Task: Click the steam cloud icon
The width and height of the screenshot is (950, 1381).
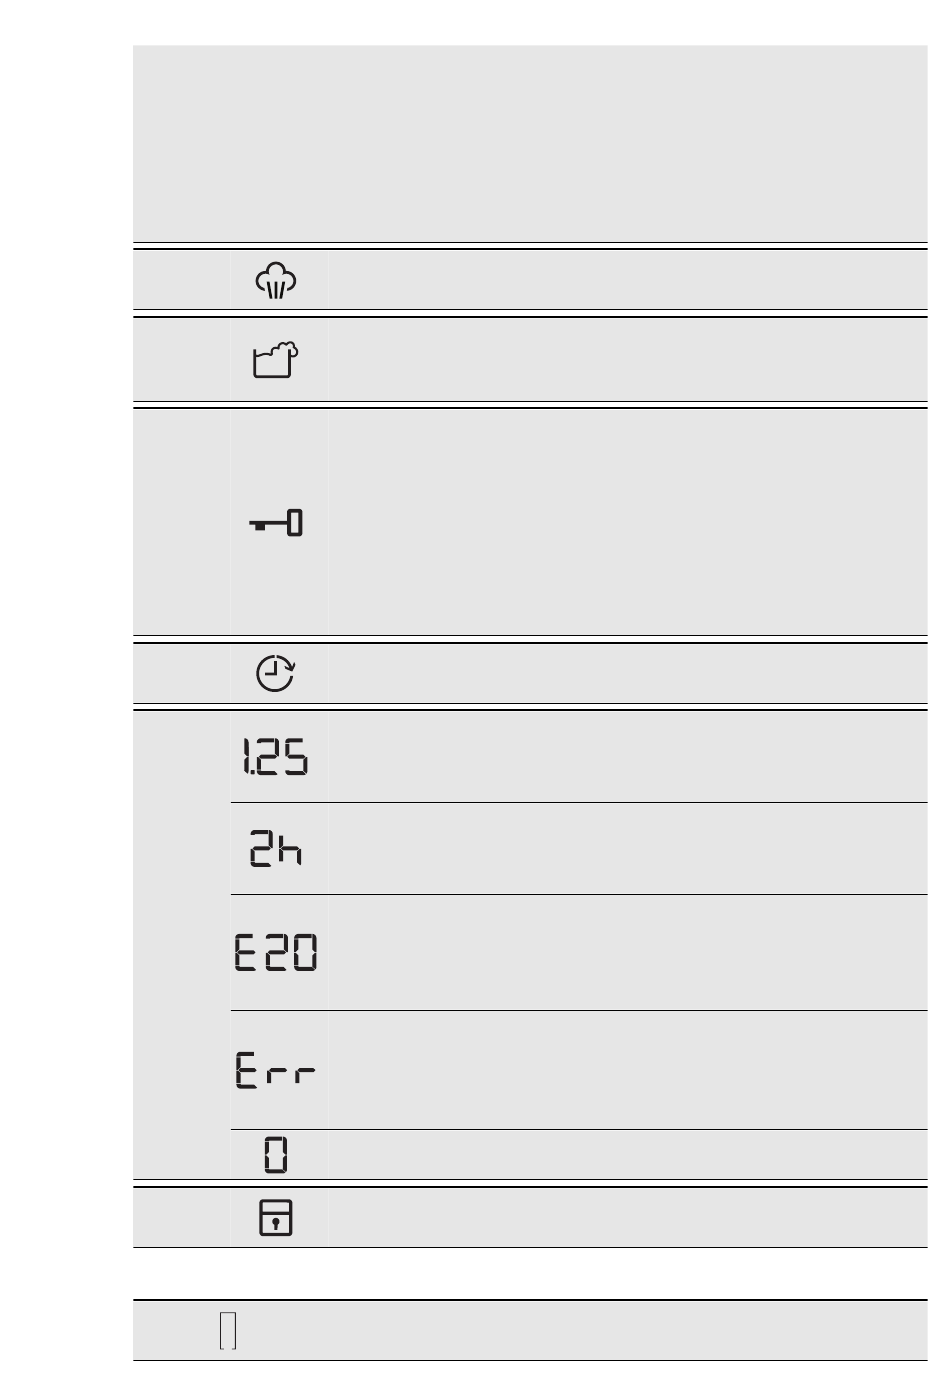Action: click(277, 281)
